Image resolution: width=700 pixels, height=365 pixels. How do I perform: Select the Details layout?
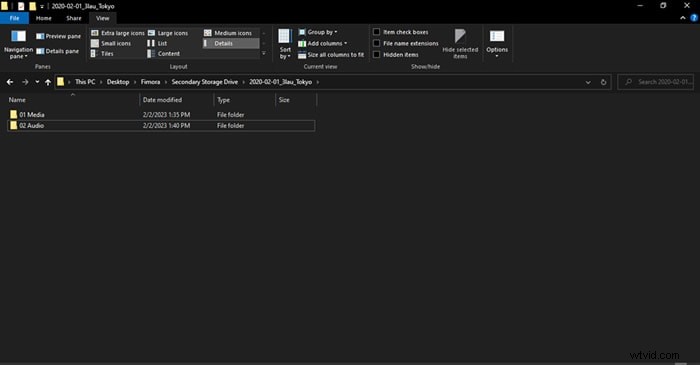(231, 43)
